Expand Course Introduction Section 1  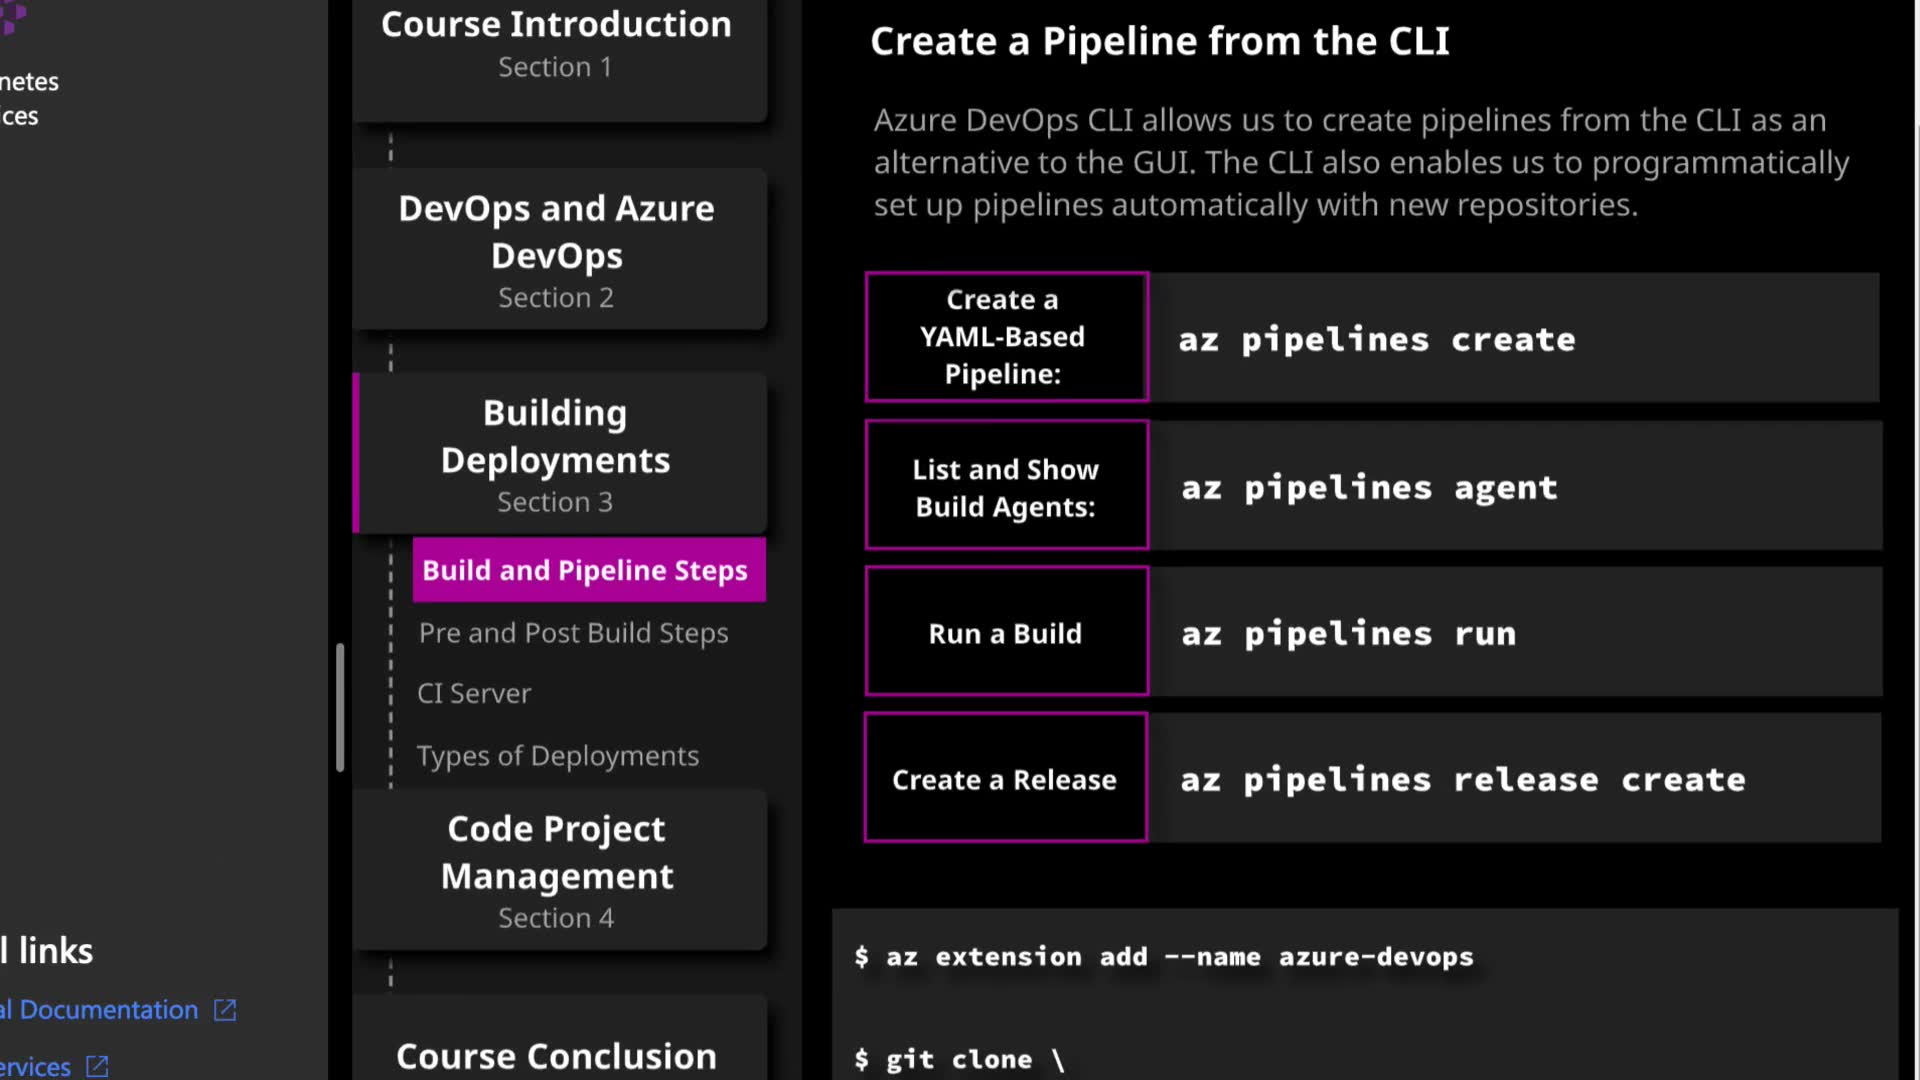[x=557, y=45]
